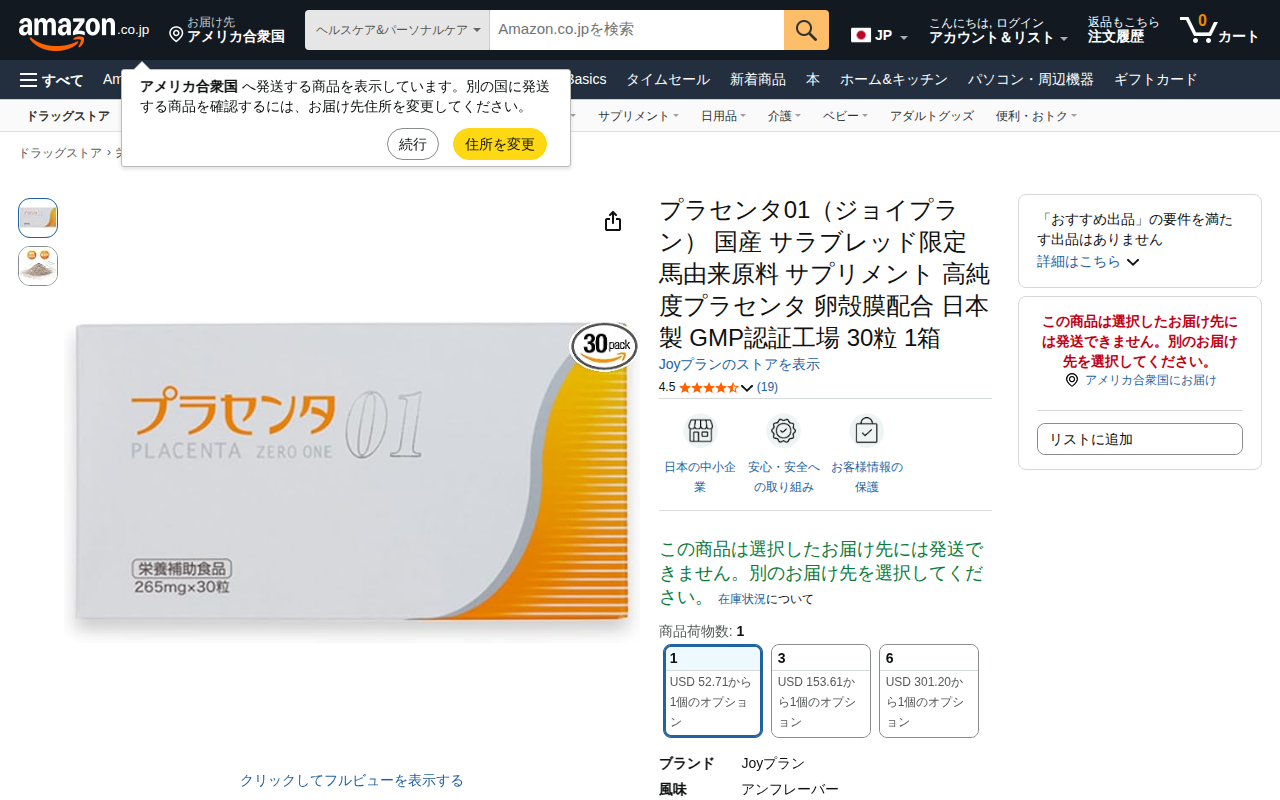Select quantity option 1 (USD 52.71)
The image size is (1280, 800).
pyautogui.click(x=713, y=690)
